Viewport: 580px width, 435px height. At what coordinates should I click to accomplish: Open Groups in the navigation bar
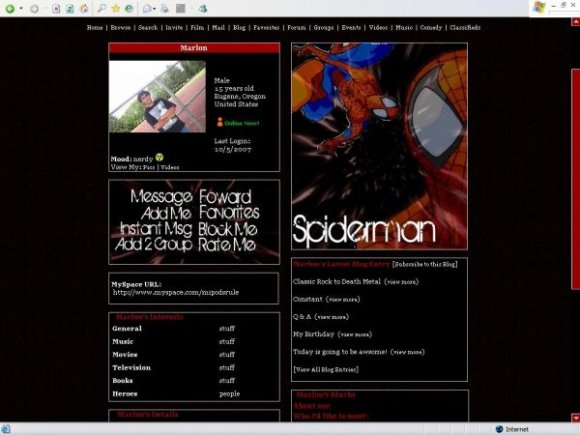coord(324,27)
